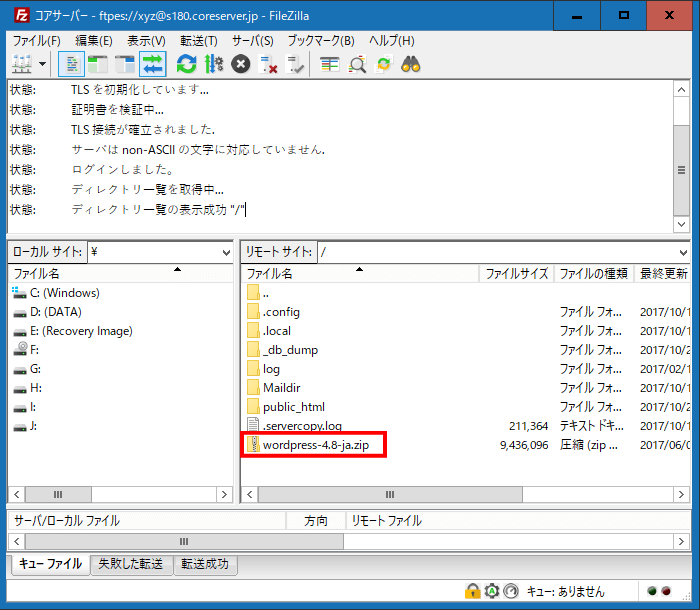Viewport: 700px width, 610px height.
Task: Click the padlock encryption status icon
Action: (472, 591)
